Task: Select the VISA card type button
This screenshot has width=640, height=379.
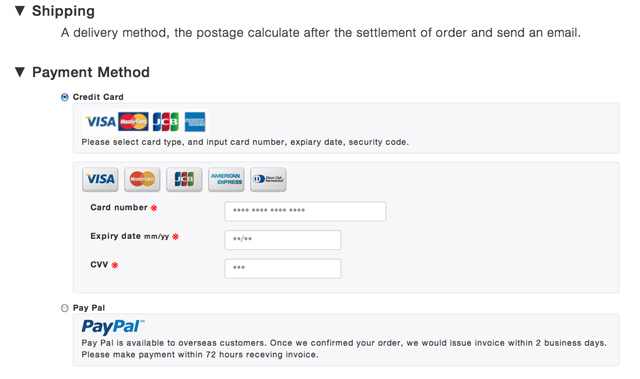Action: coord(100,179)
